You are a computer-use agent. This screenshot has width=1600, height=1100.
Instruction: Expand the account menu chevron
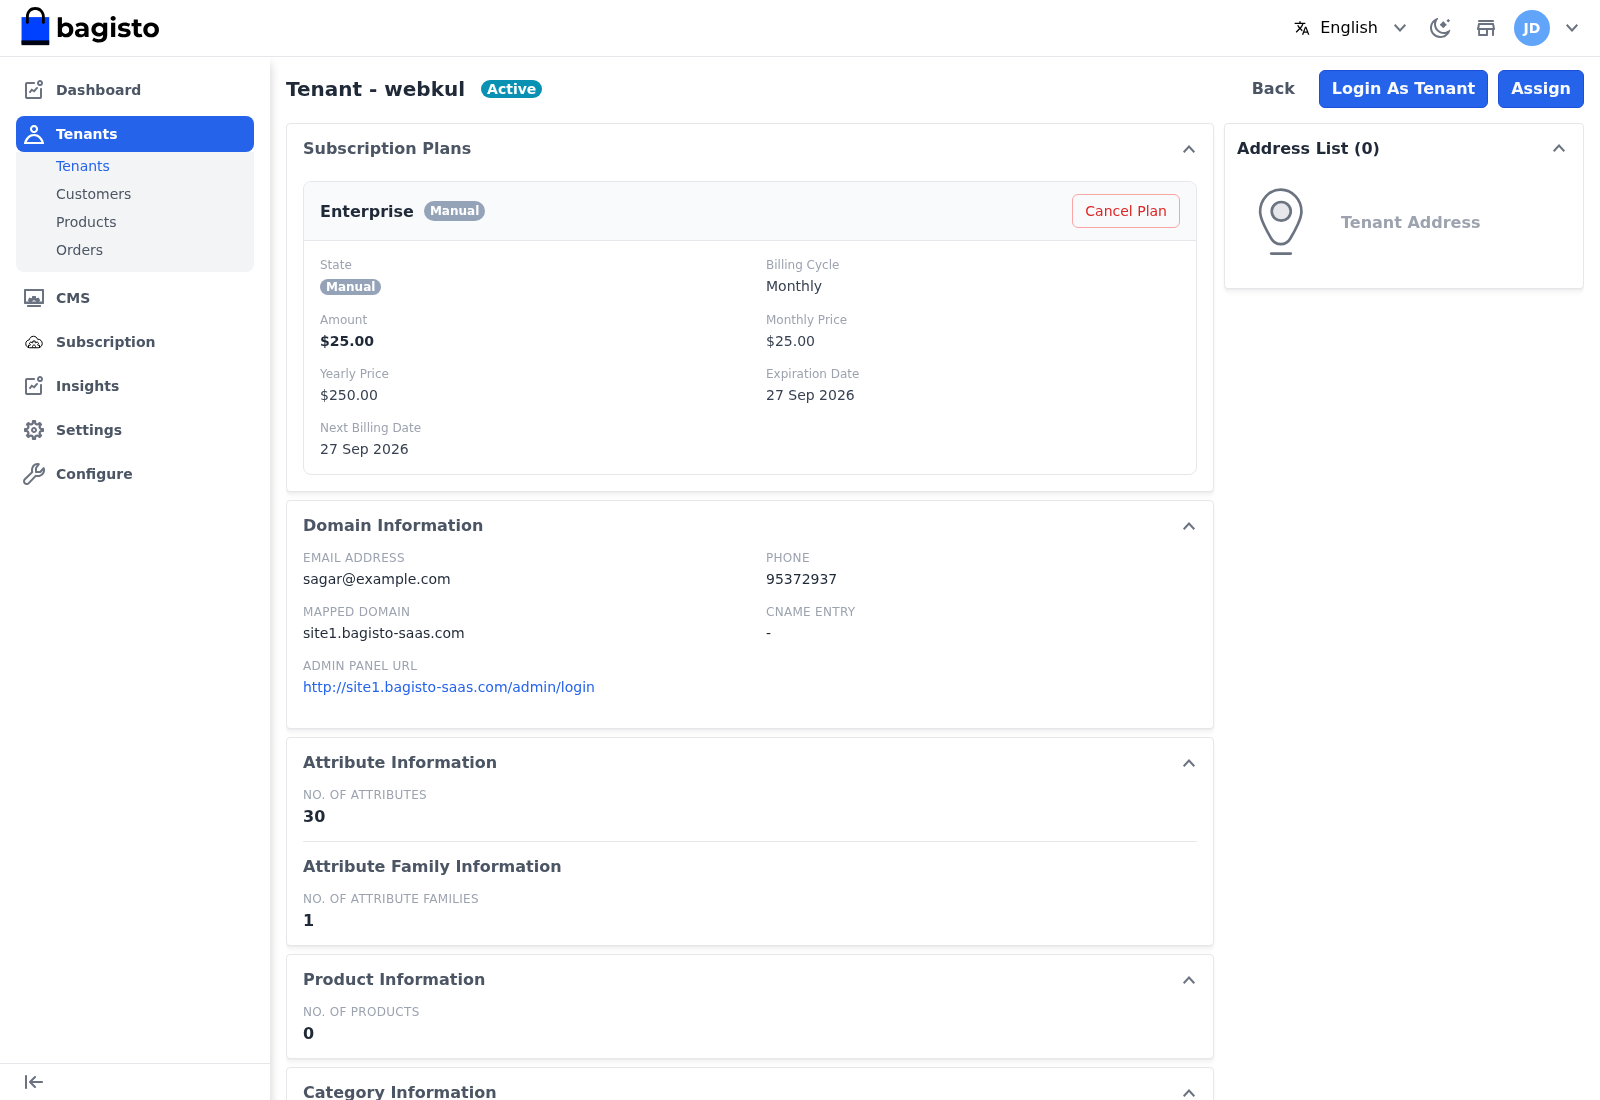(1572, 28)
